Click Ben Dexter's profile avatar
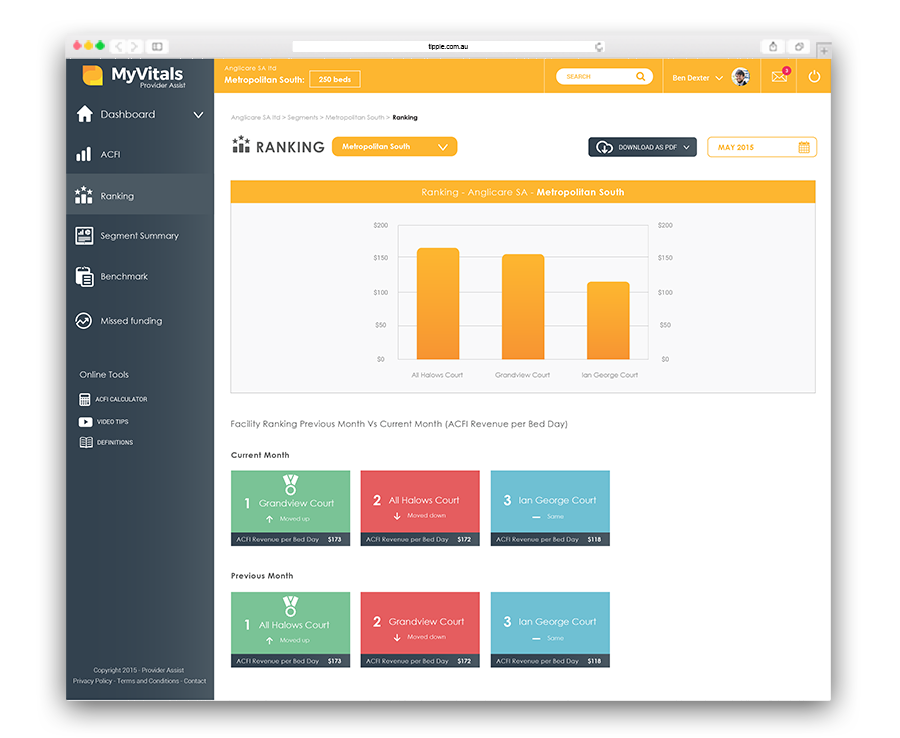The image size is (900, 738). 740,76
